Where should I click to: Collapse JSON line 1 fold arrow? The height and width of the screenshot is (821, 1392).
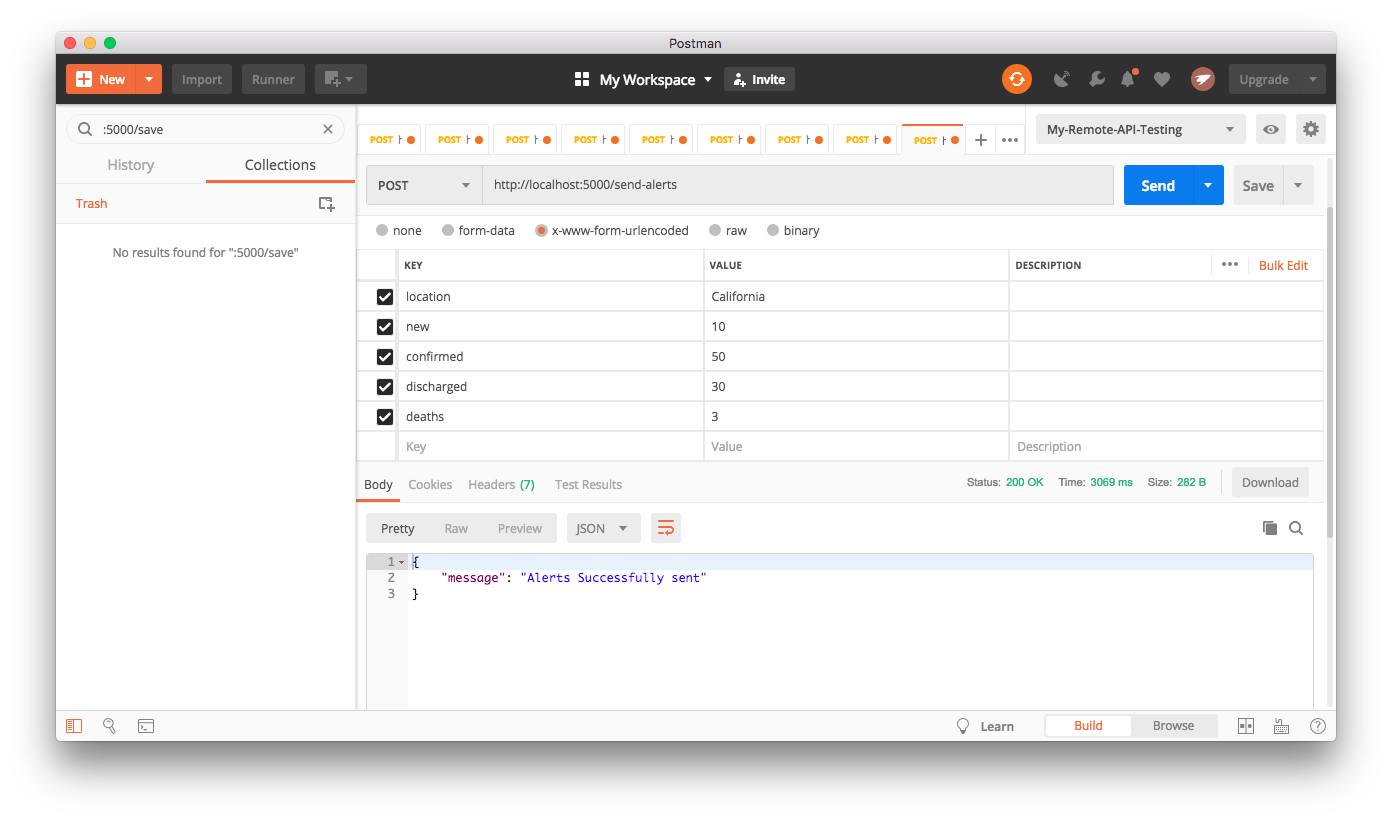click(x=401, y=562)
